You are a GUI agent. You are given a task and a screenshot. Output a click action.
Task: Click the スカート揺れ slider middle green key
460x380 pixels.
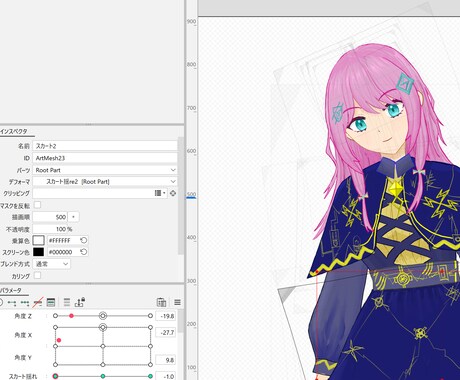click(x=103, y=376)
